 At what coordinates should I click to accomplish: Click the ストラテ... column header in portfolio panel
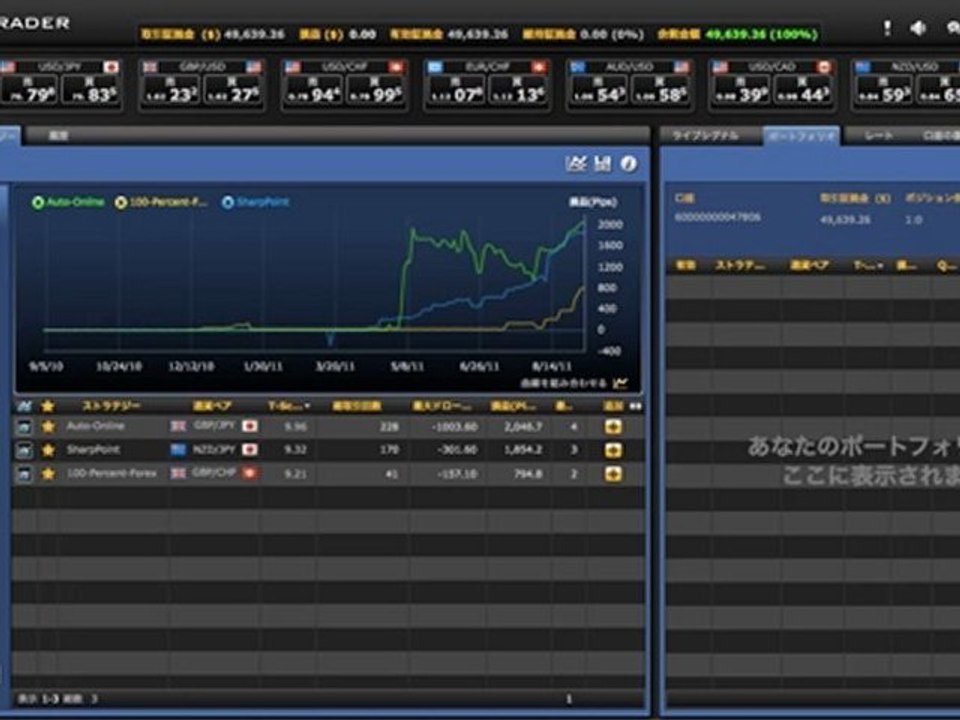coord(740,266)
